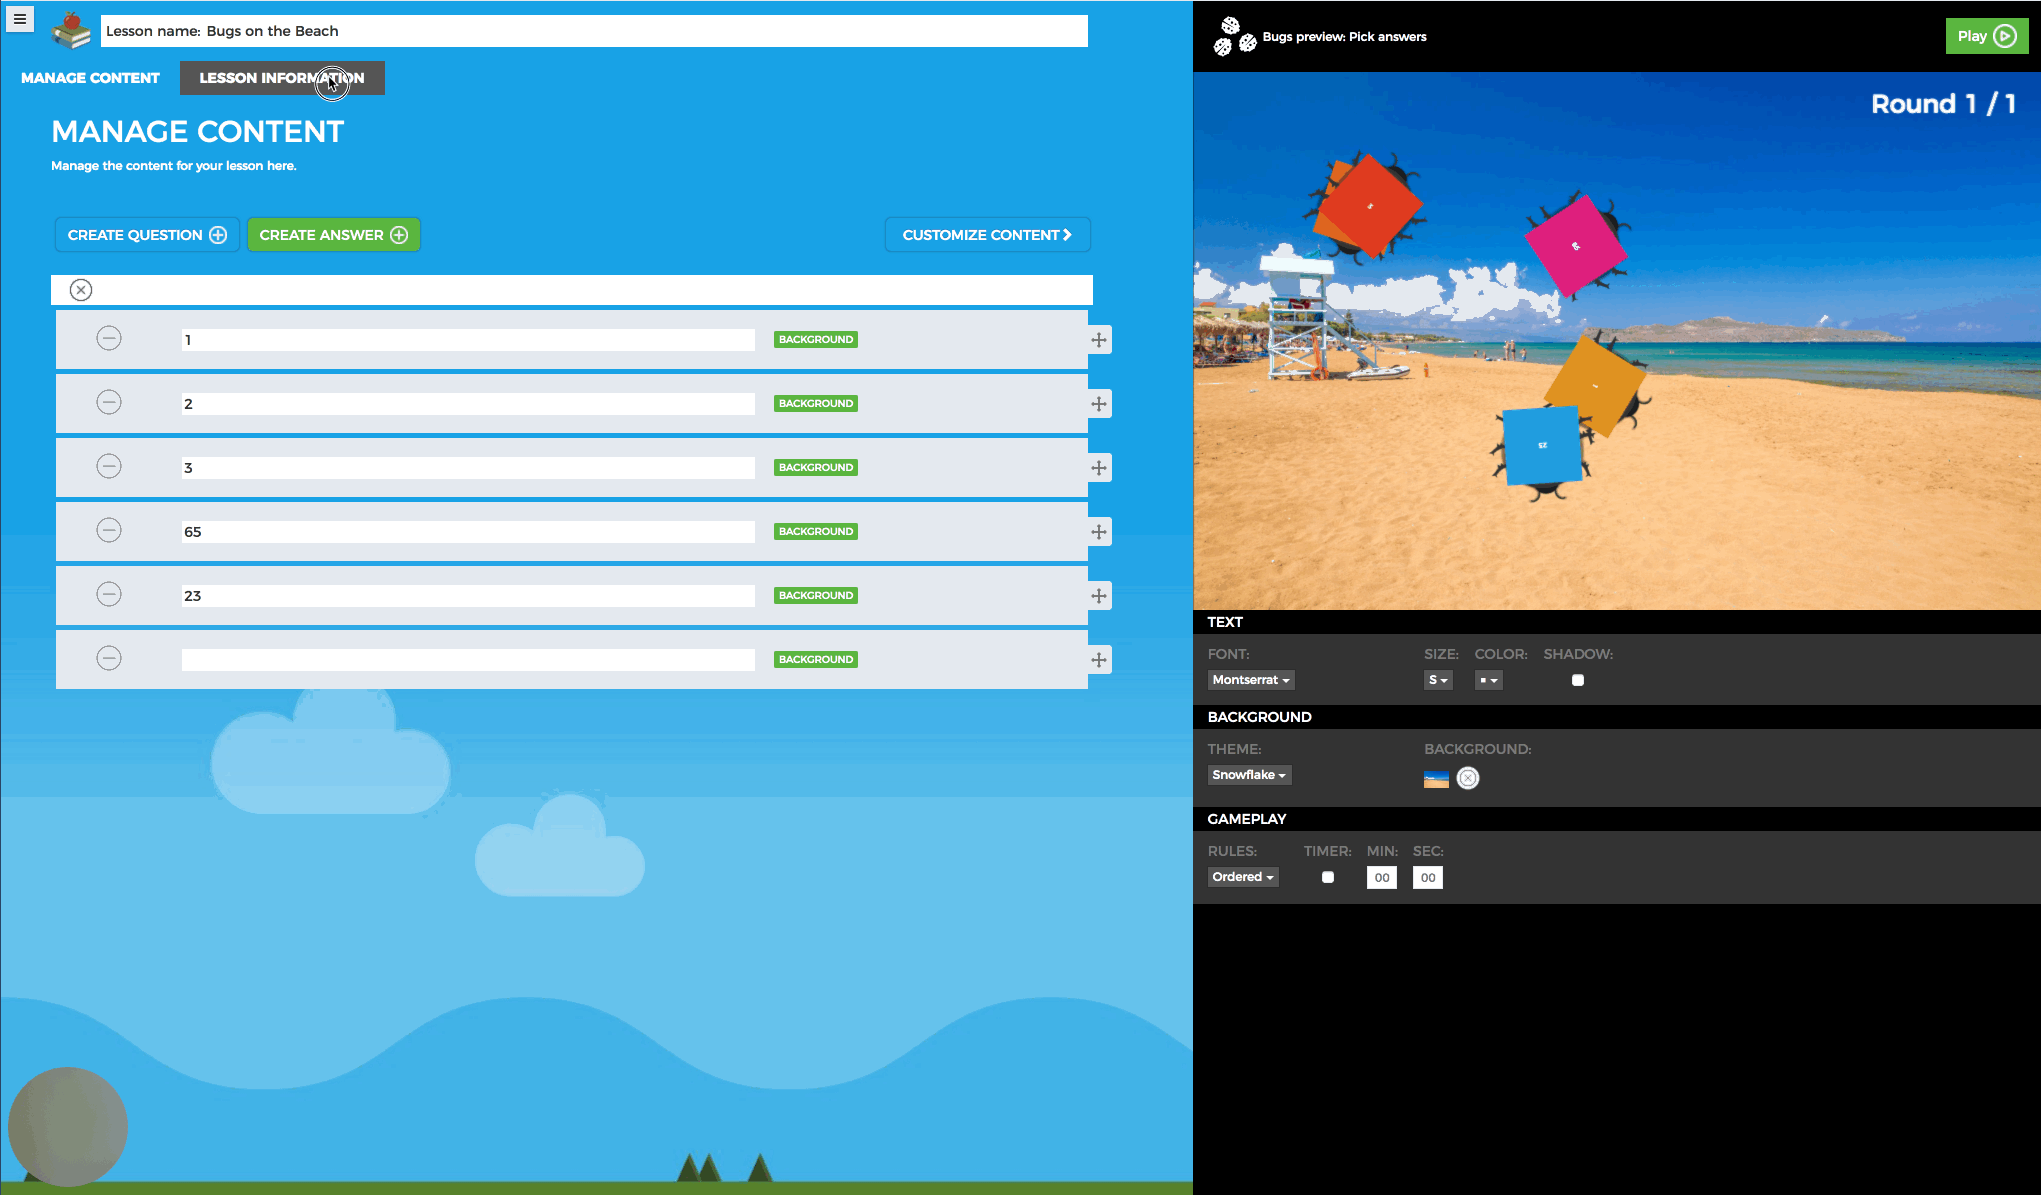The width and height of the screenshot is (2041, 1195).
Task: Click the close X icon on the answer list
Action: (81, 289)
